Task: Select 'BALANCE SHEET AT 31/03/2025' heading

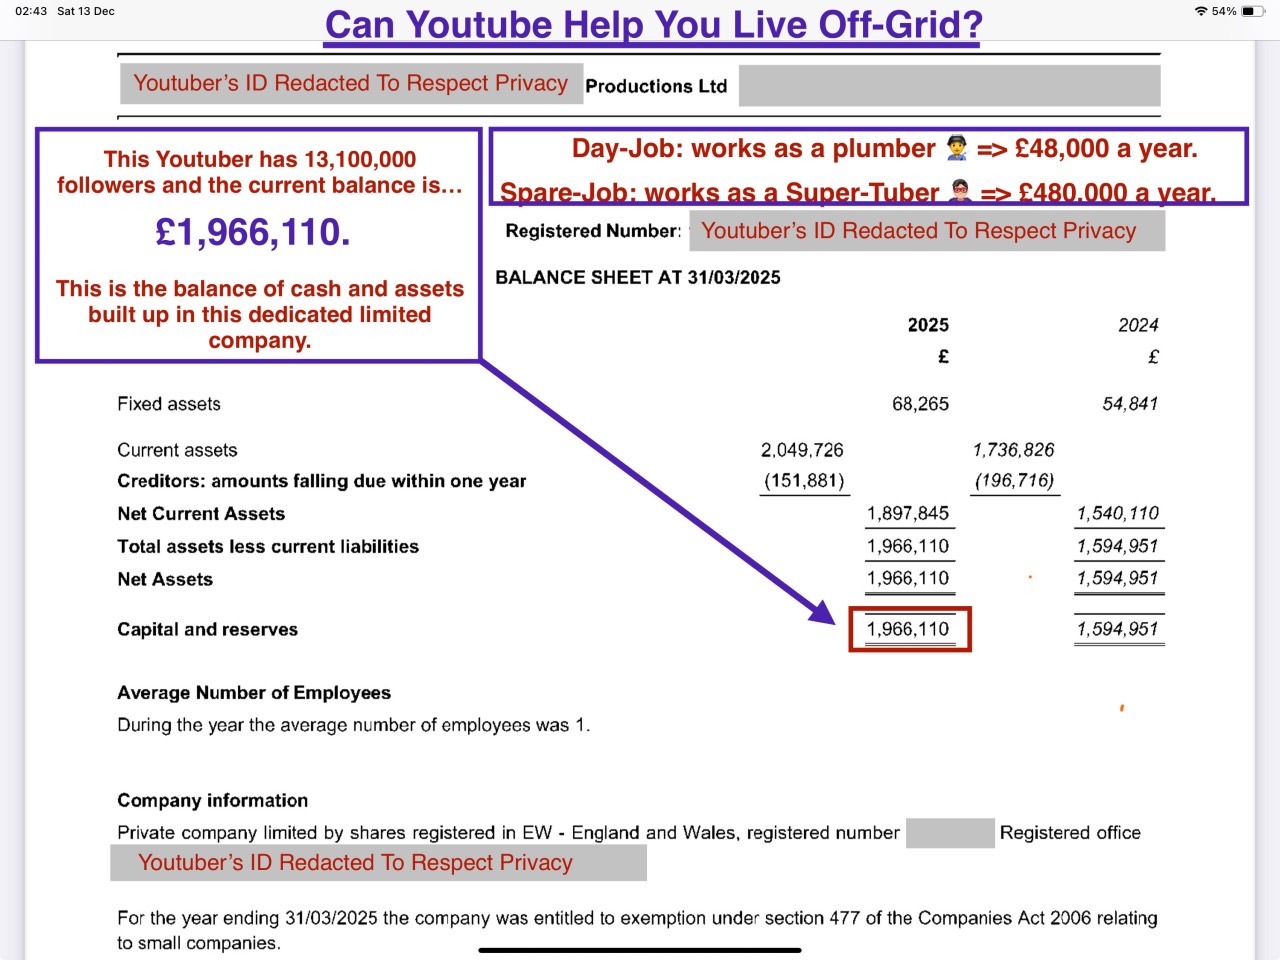Action: 638,278
